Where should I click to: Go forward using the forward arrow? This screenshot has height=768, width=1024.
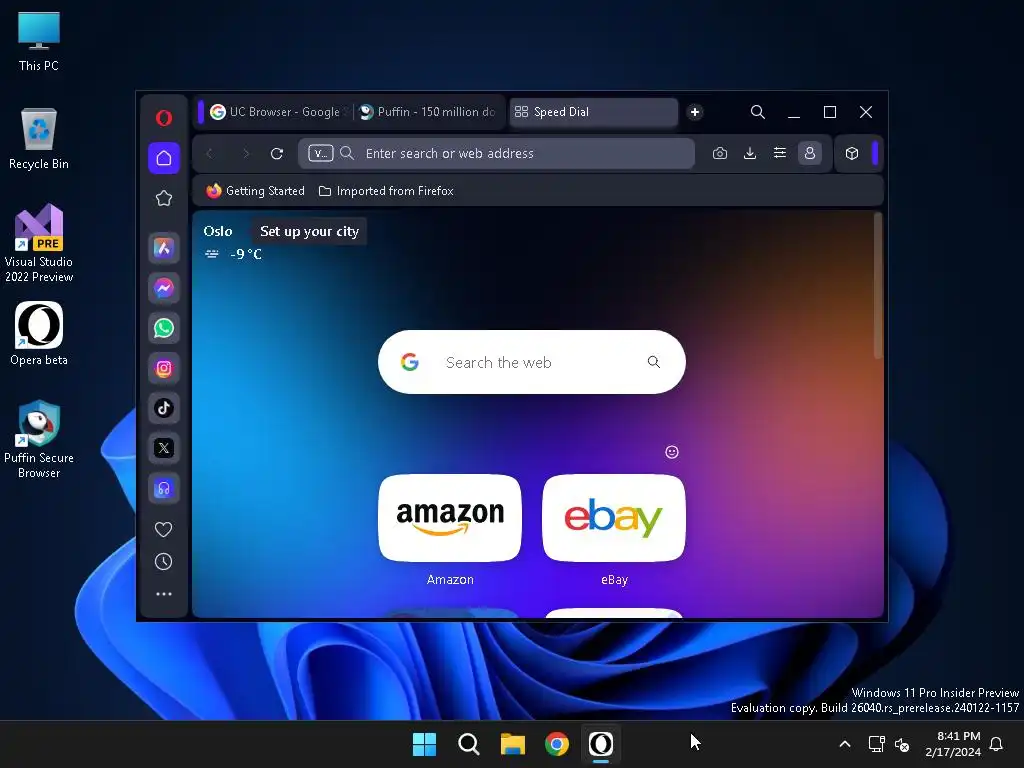(246, 153)
